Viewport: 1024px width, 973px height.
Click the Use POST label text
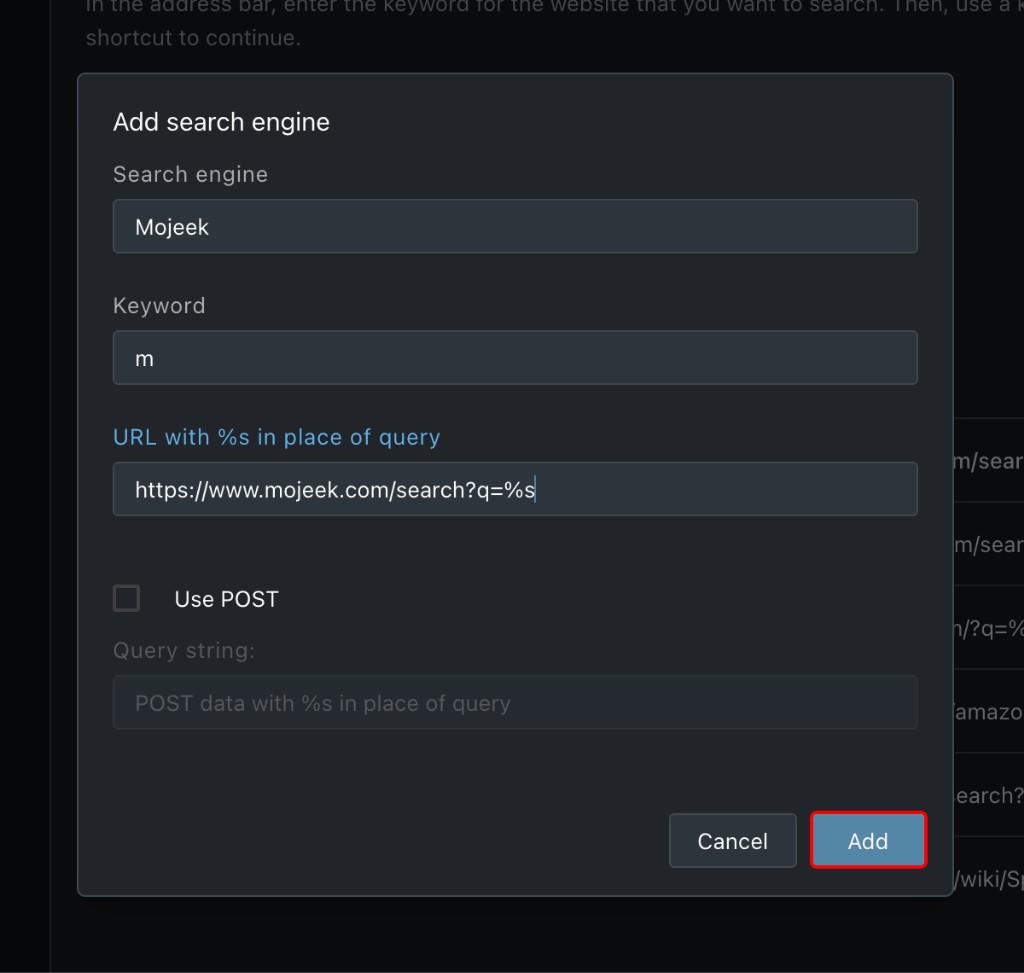pyautogui.click(x=227, y=599)
